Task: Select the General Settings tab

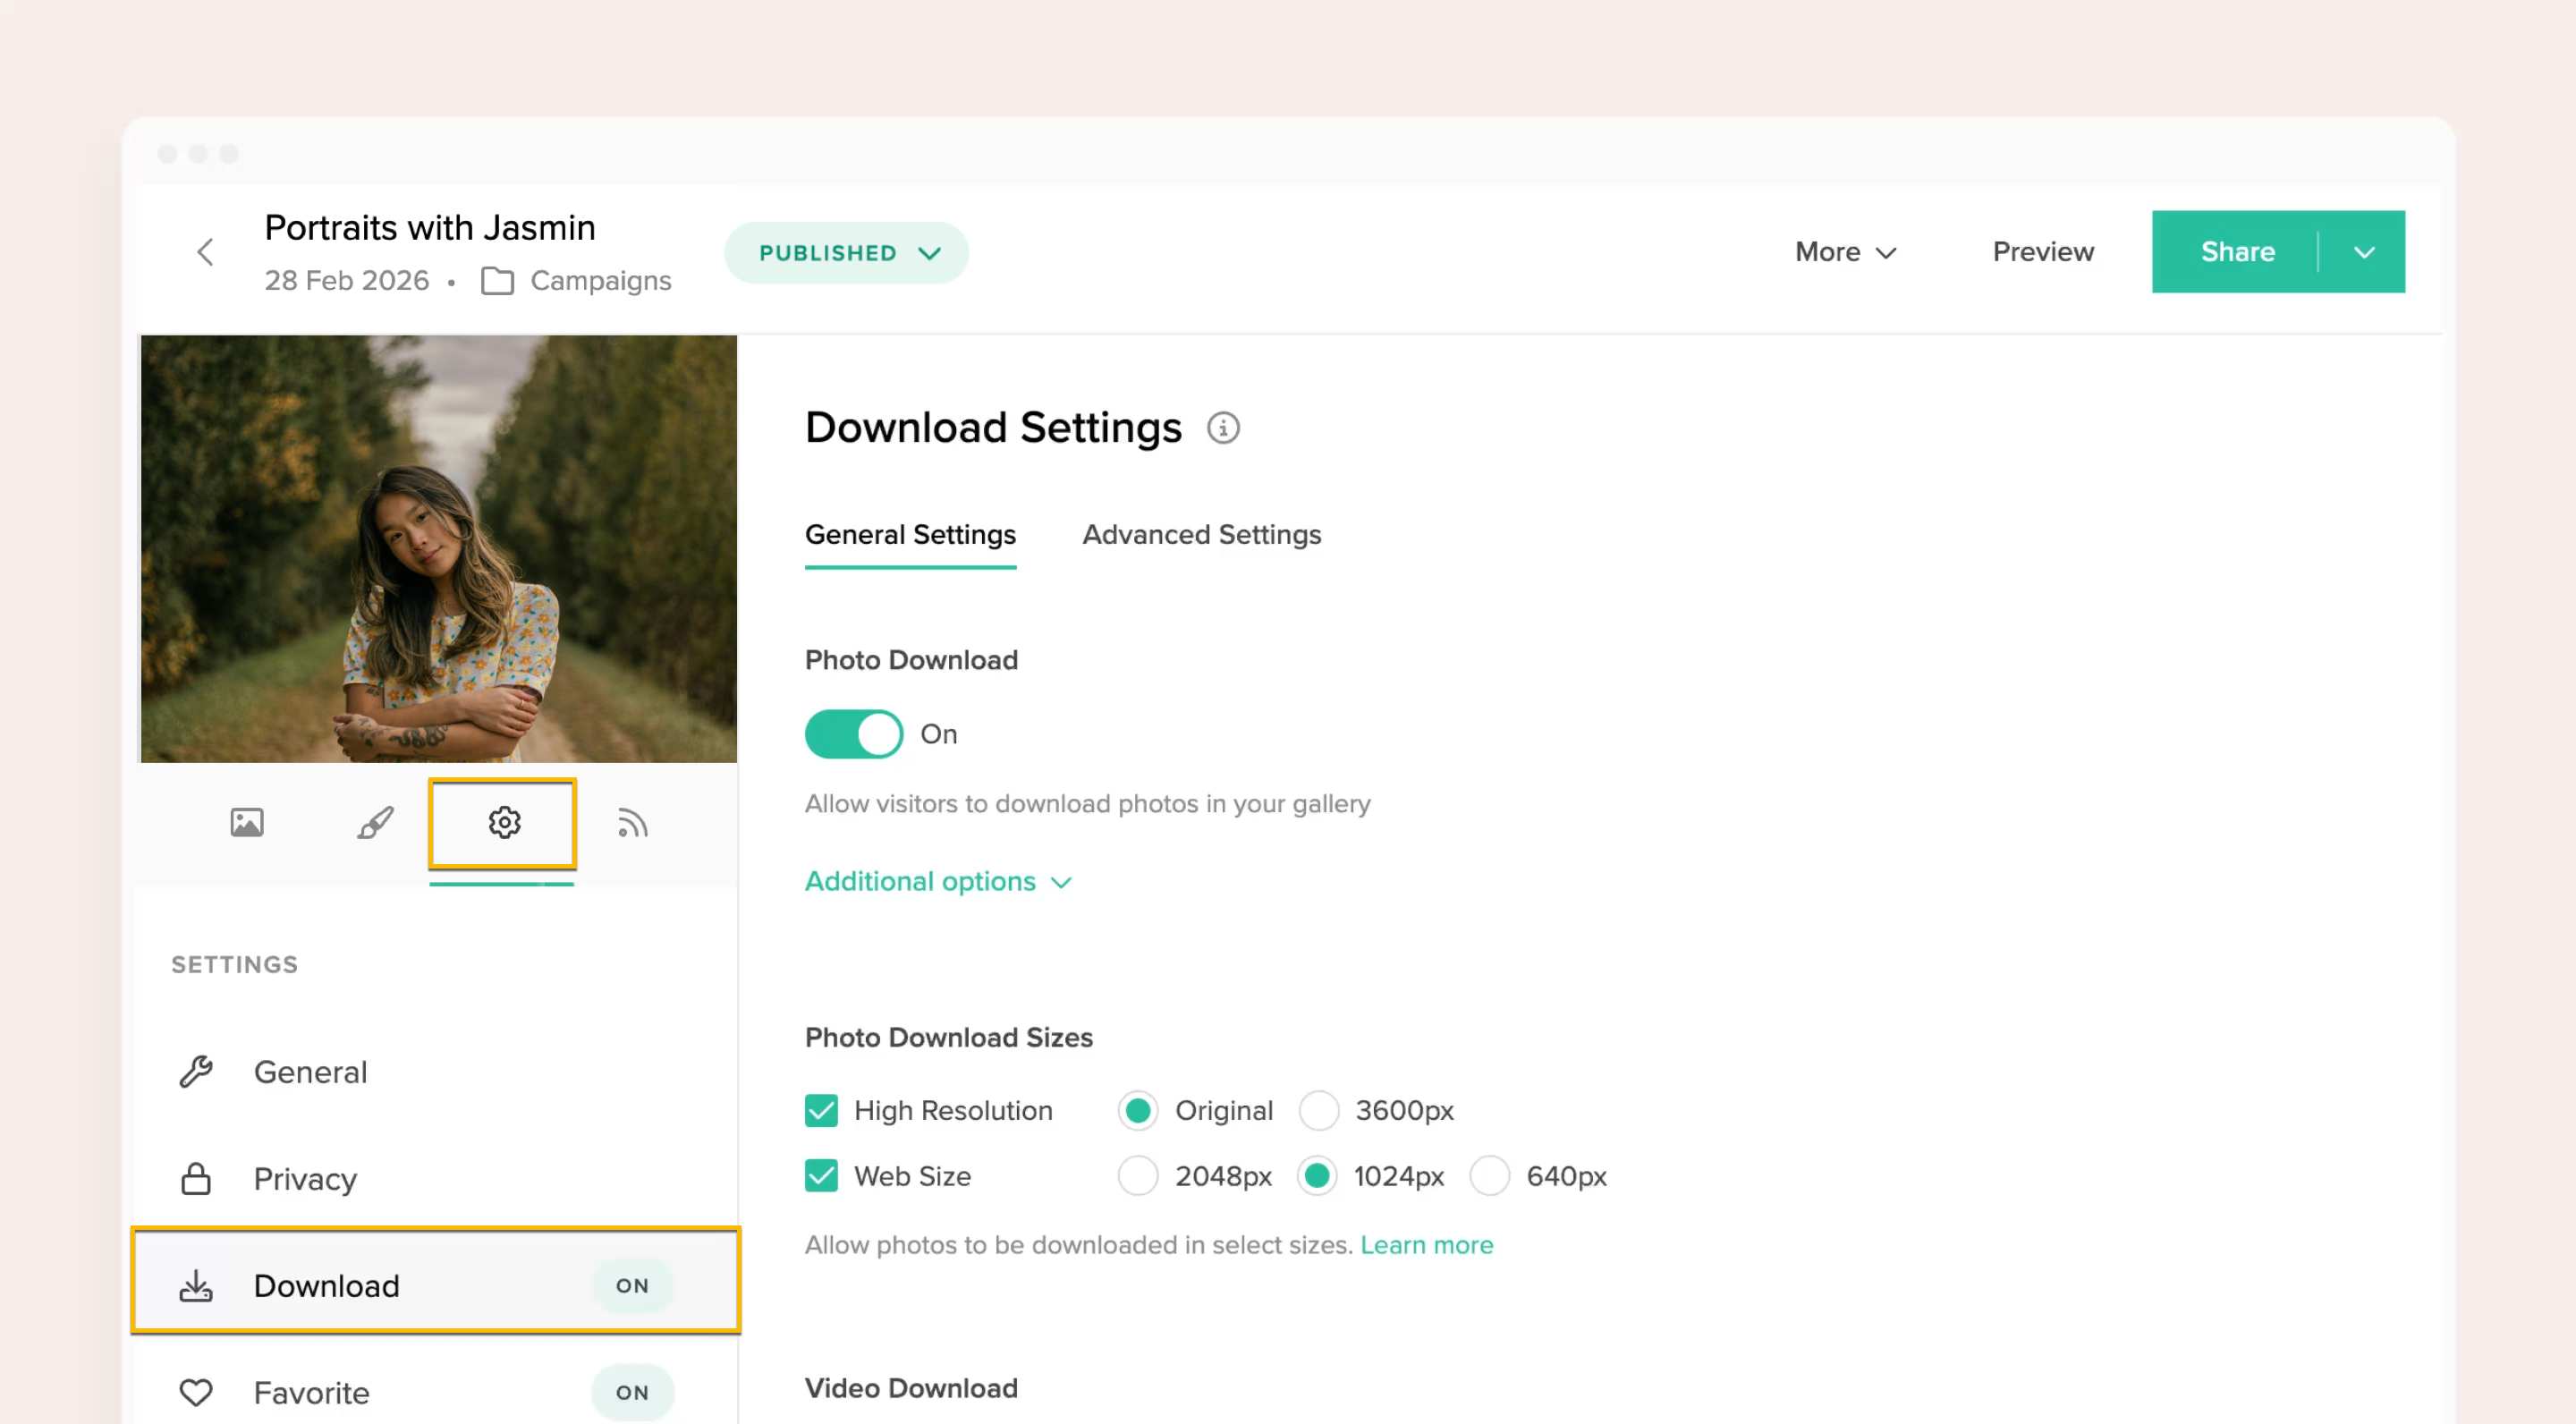Action: 910,535
